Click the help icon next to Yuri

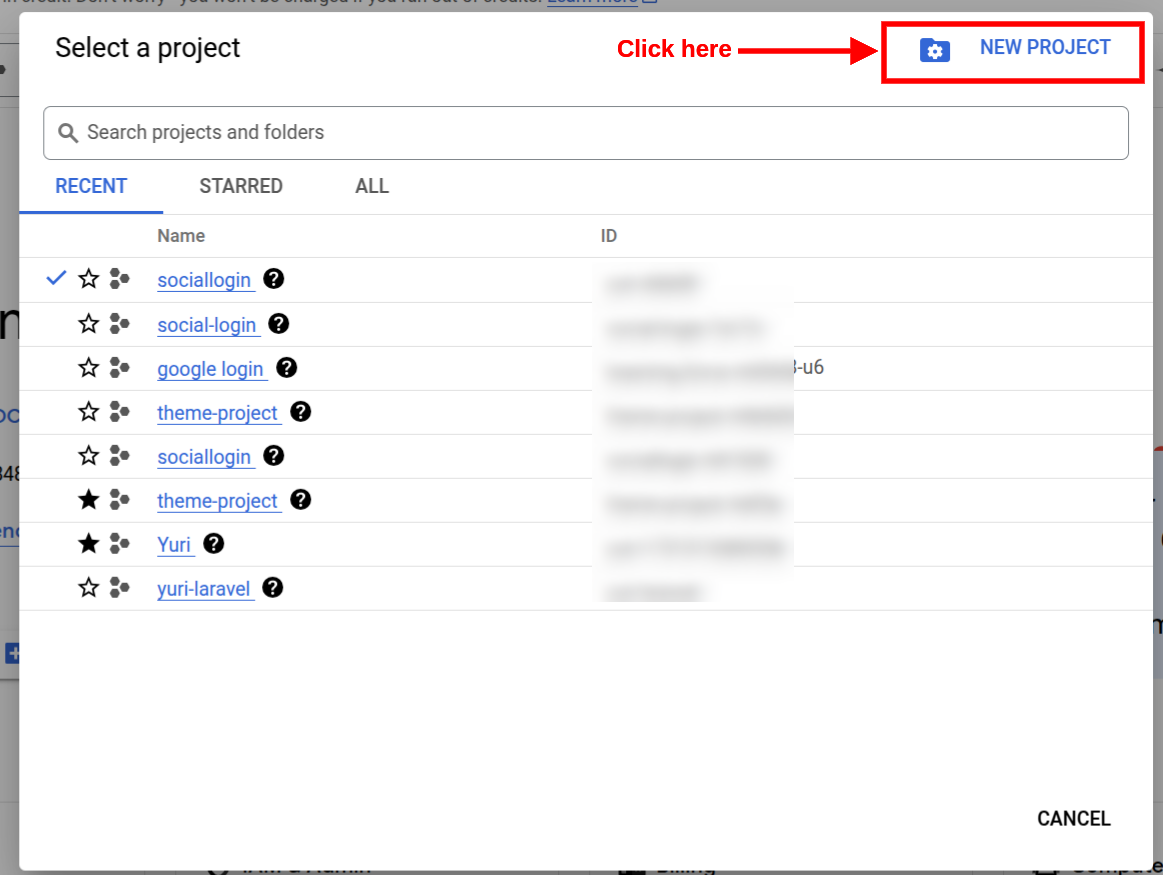(x=213, y=544)
